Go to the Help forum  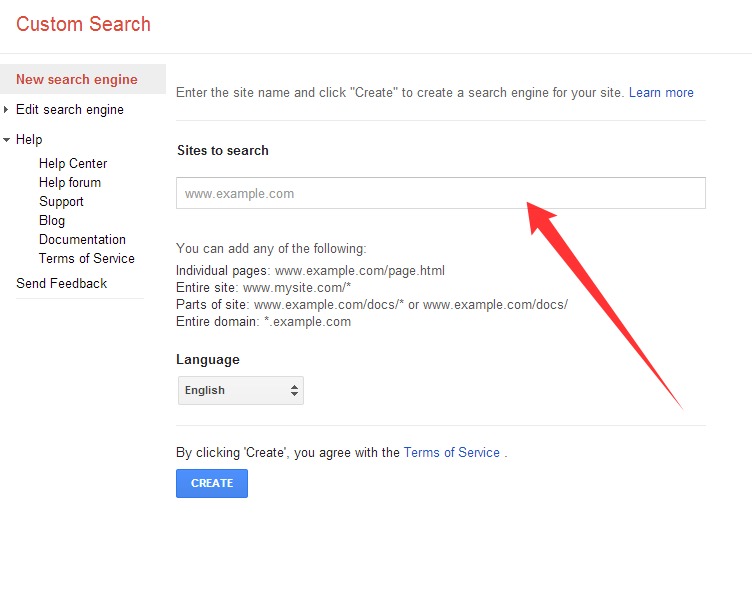(x=70, y=183)
